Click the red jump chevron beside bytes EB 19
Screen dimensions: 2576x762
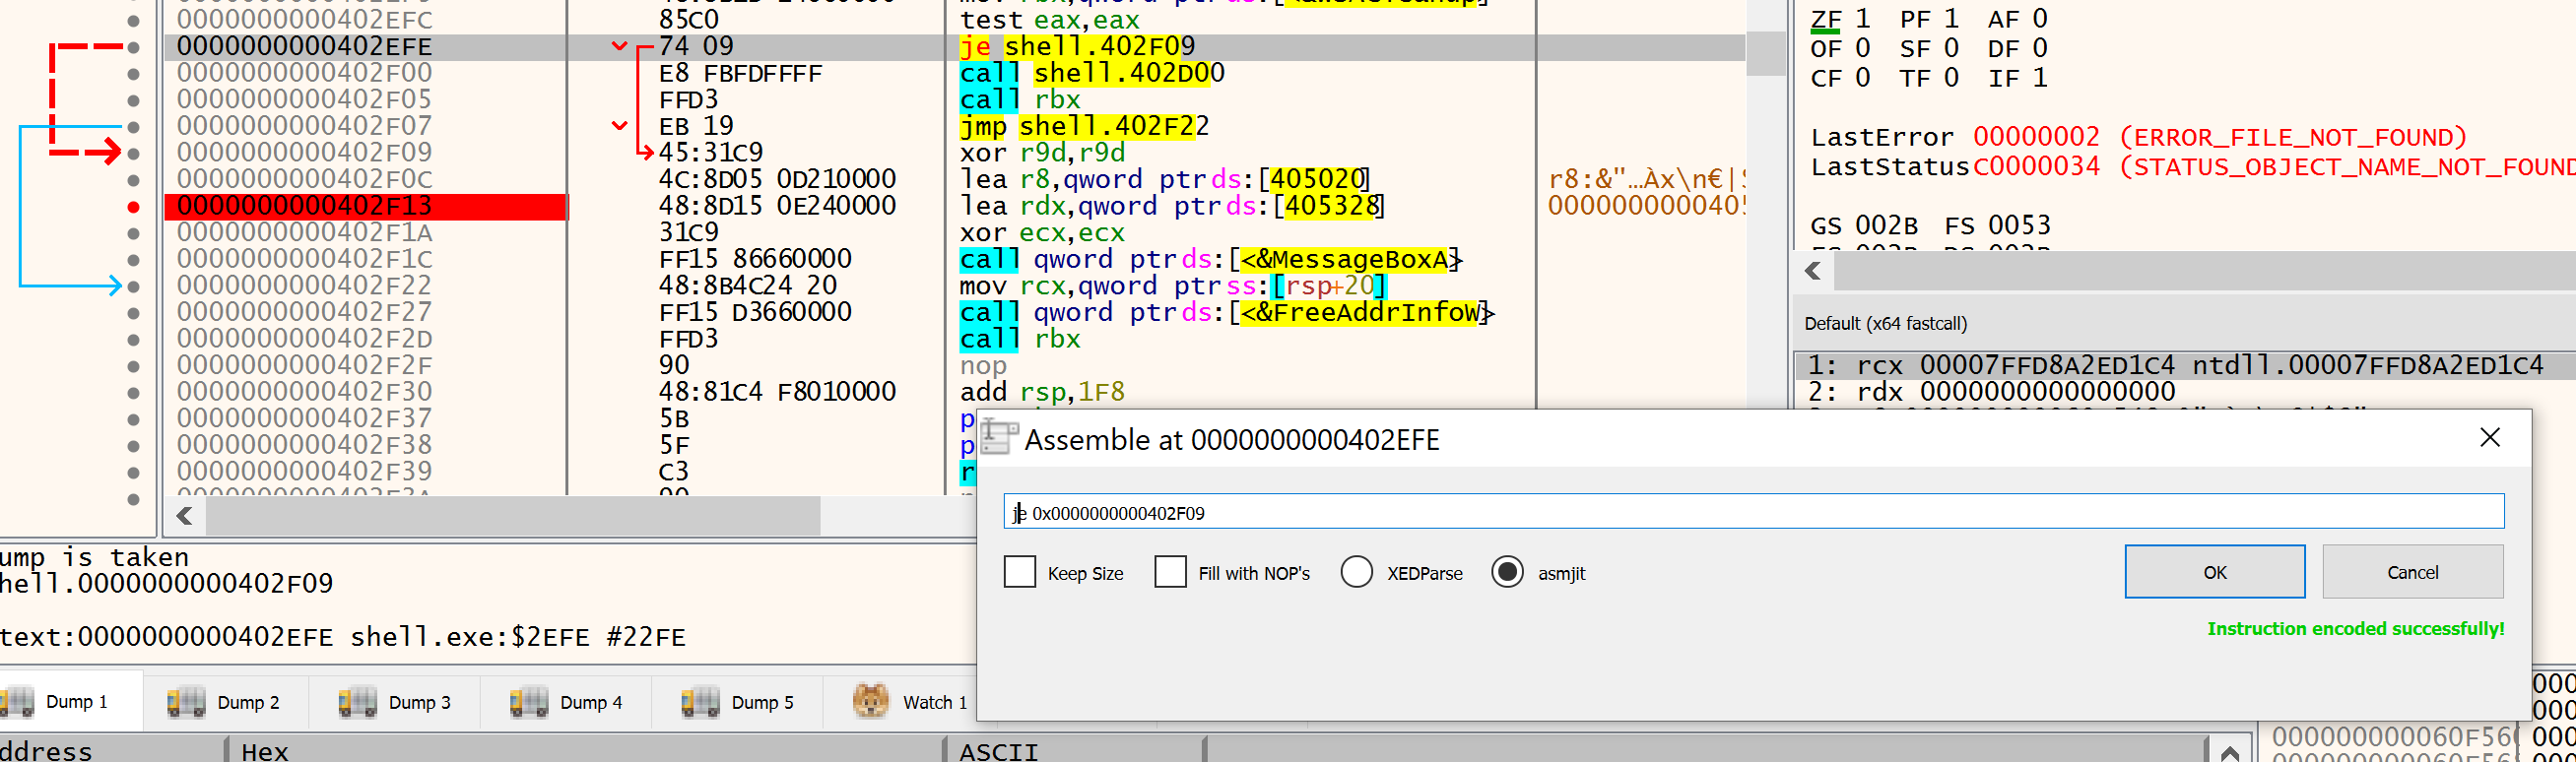tap(620, 126)
